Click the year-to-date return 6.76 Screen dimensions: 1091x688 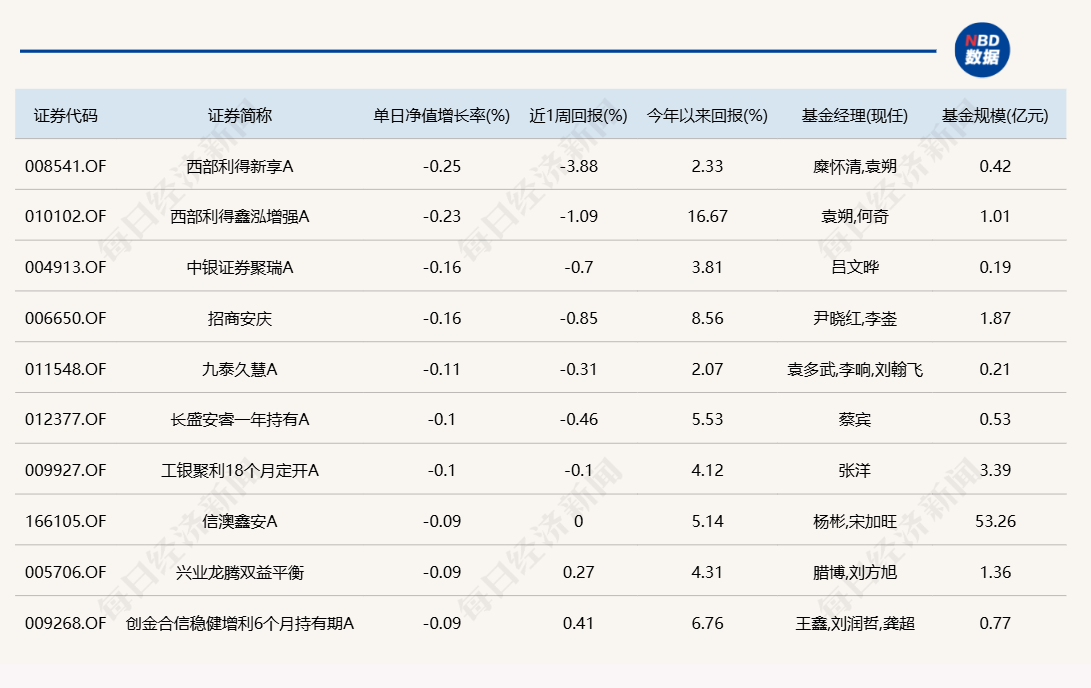tap(708, 623)
